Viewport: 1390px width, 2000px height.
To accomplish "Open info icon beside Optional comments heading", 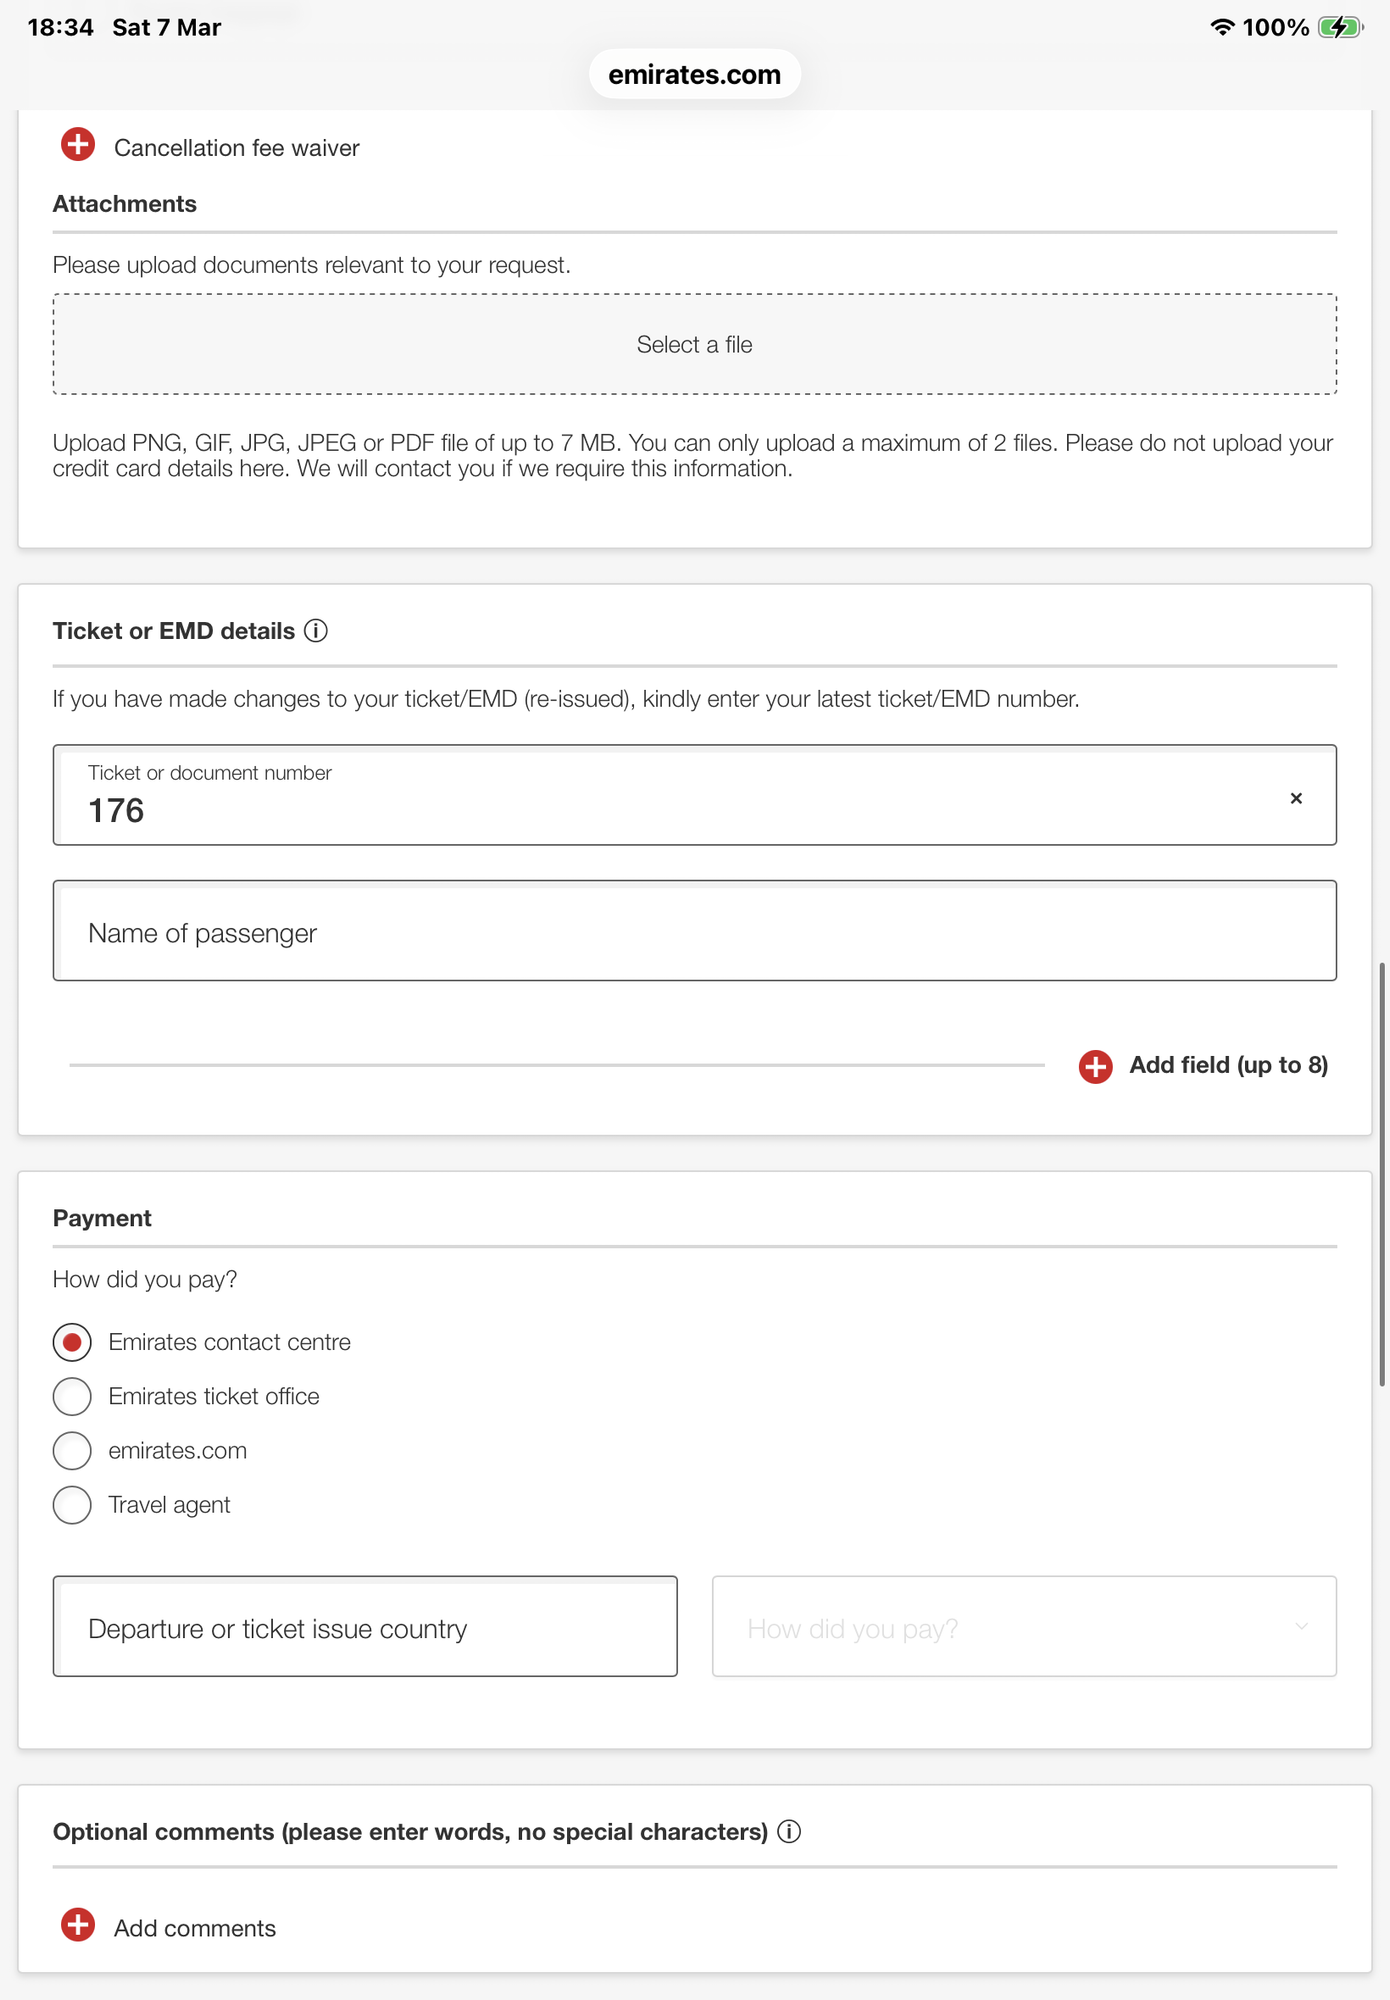I will tap(789, 1832).
